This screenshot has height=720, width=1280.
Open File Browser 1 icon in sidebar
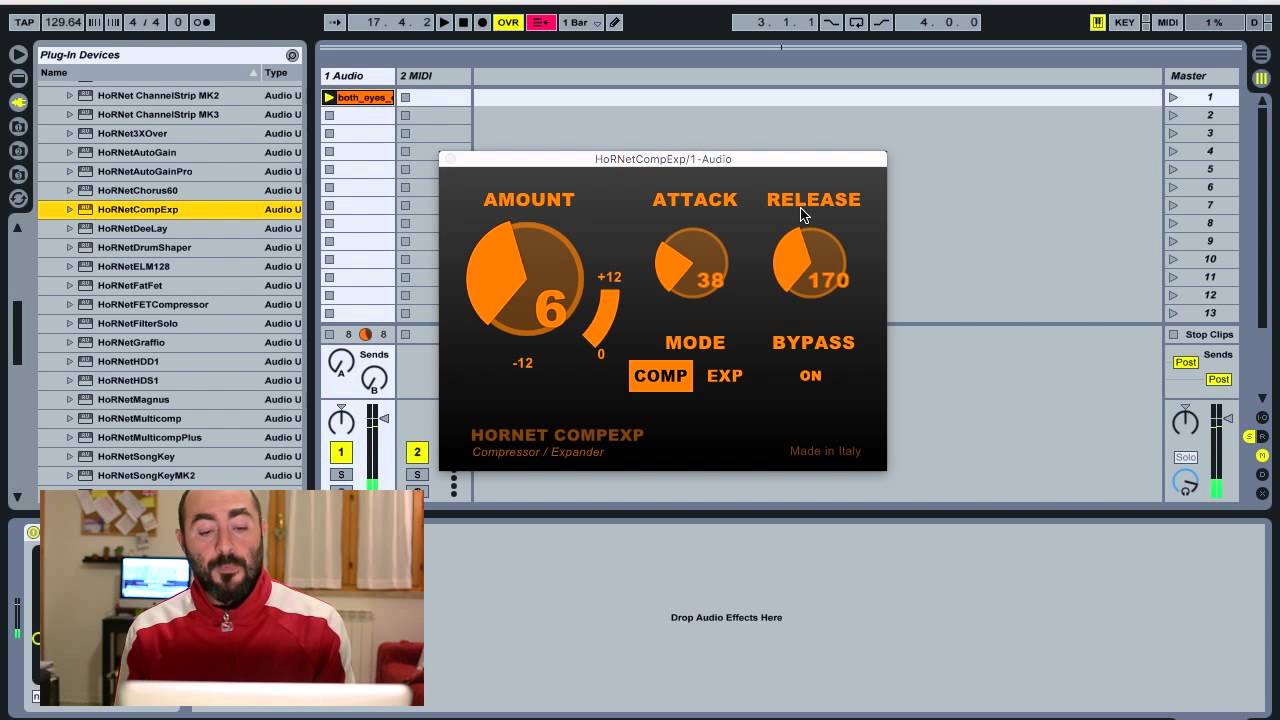coord(18,126)
